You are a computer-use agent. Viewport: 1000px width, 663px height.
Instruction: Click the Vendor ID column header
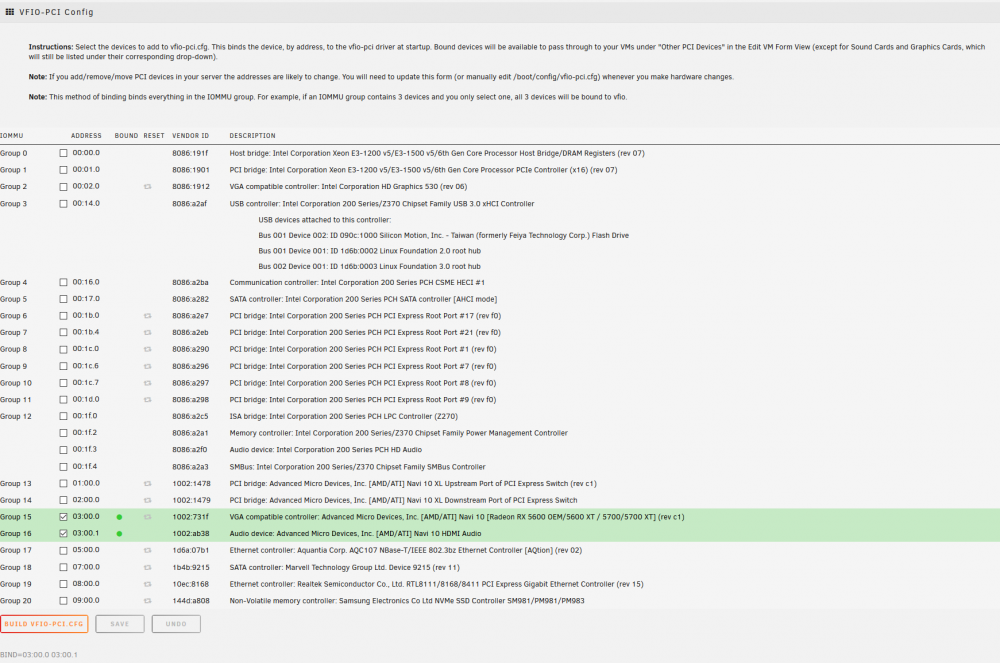pos(191,136)
